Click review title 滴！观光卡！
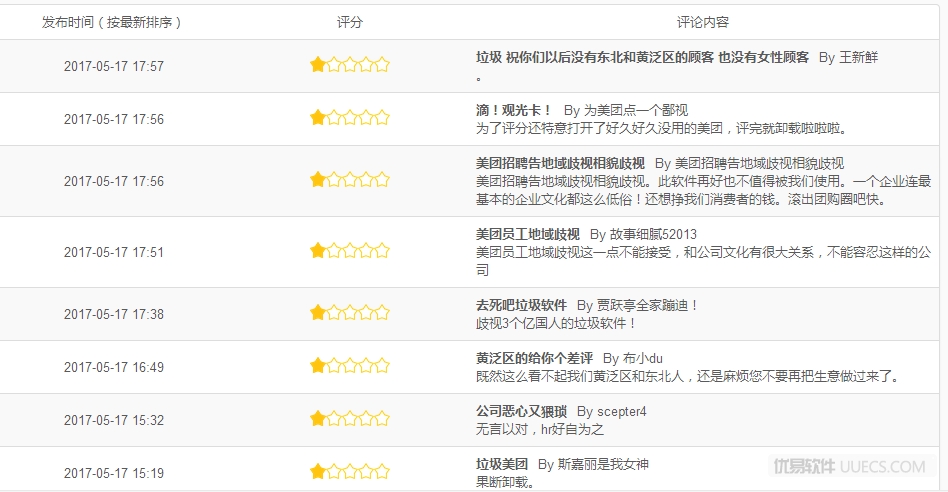 click(x=515, y=111)
